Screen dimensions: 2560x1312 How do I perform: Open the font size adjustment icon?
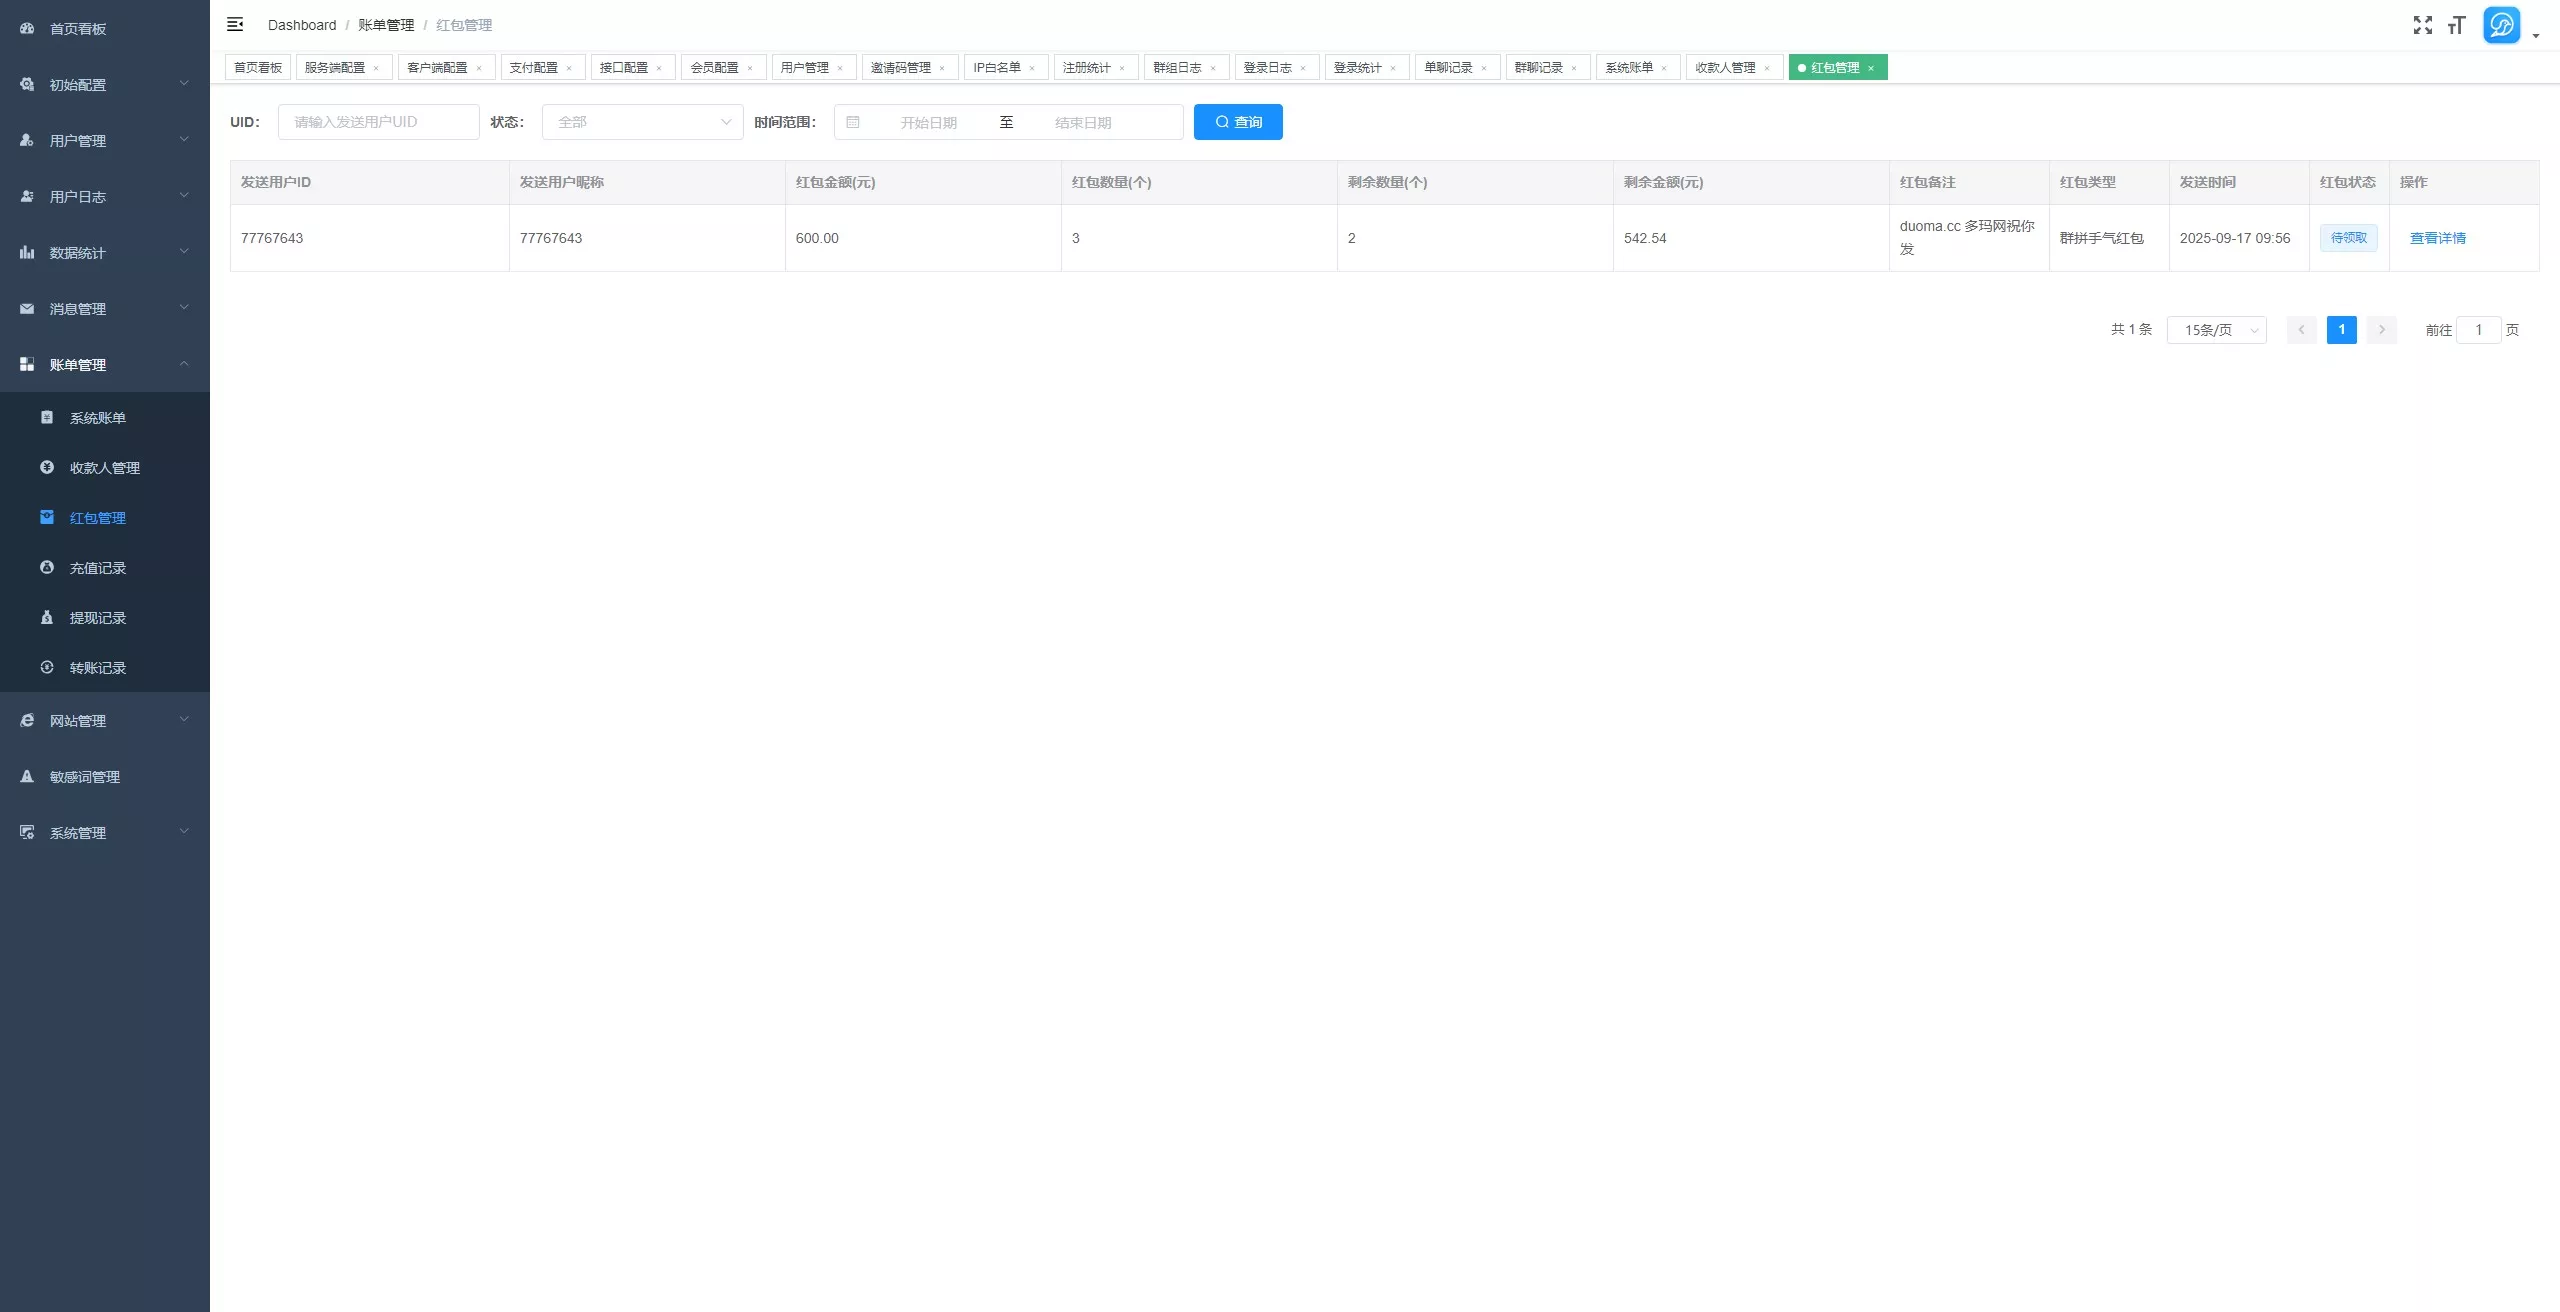2456,25
